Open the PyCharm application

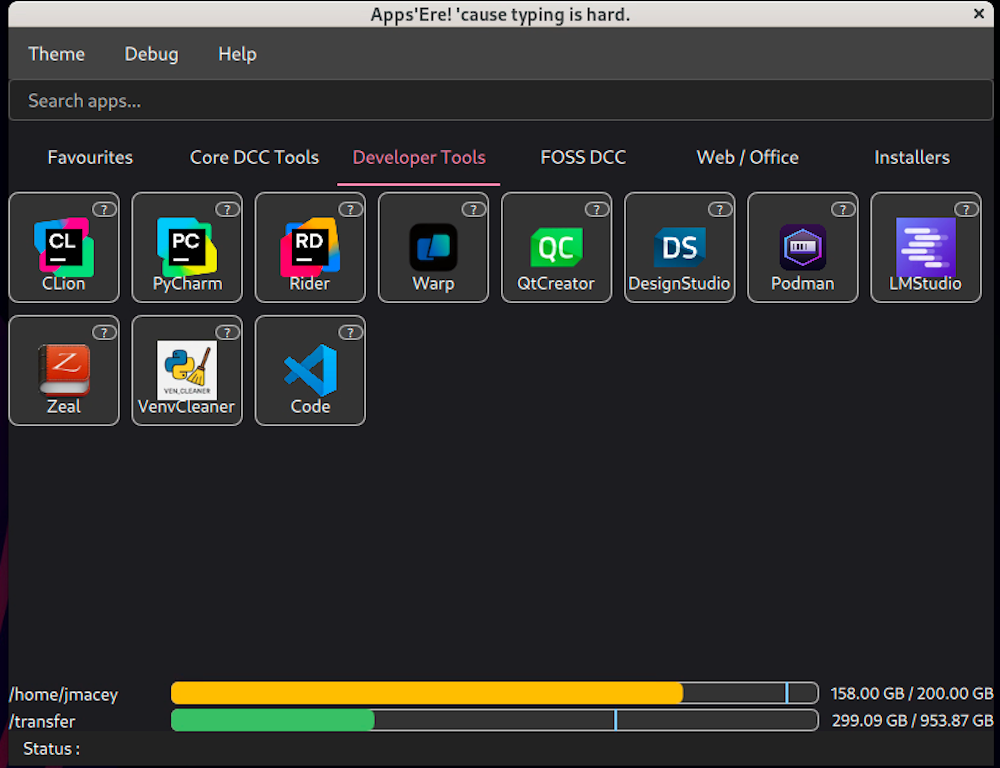click(x=186, y=248)
